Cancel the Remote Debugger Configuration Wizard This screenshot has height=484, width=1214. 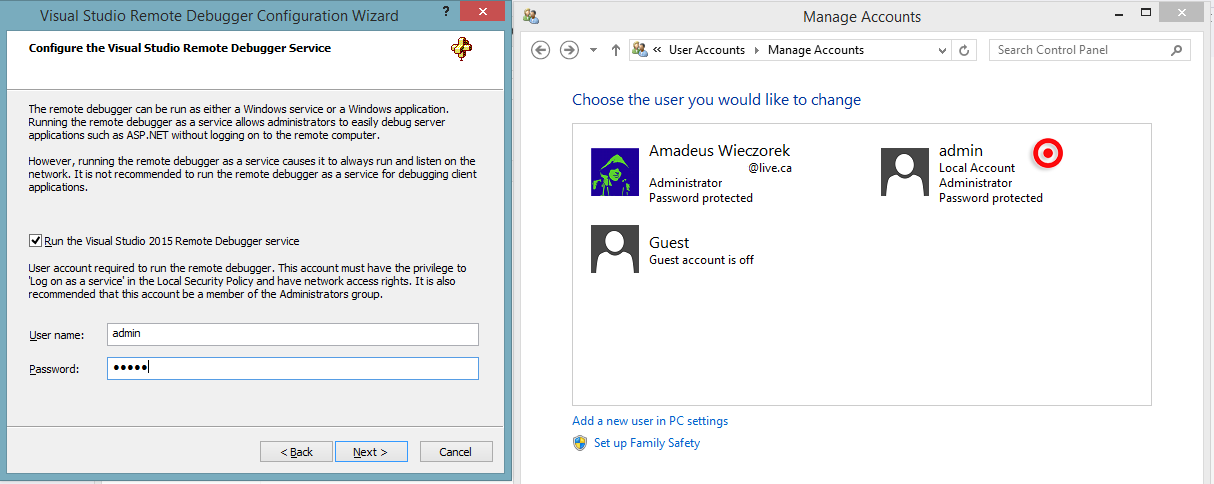coord(455,452)
